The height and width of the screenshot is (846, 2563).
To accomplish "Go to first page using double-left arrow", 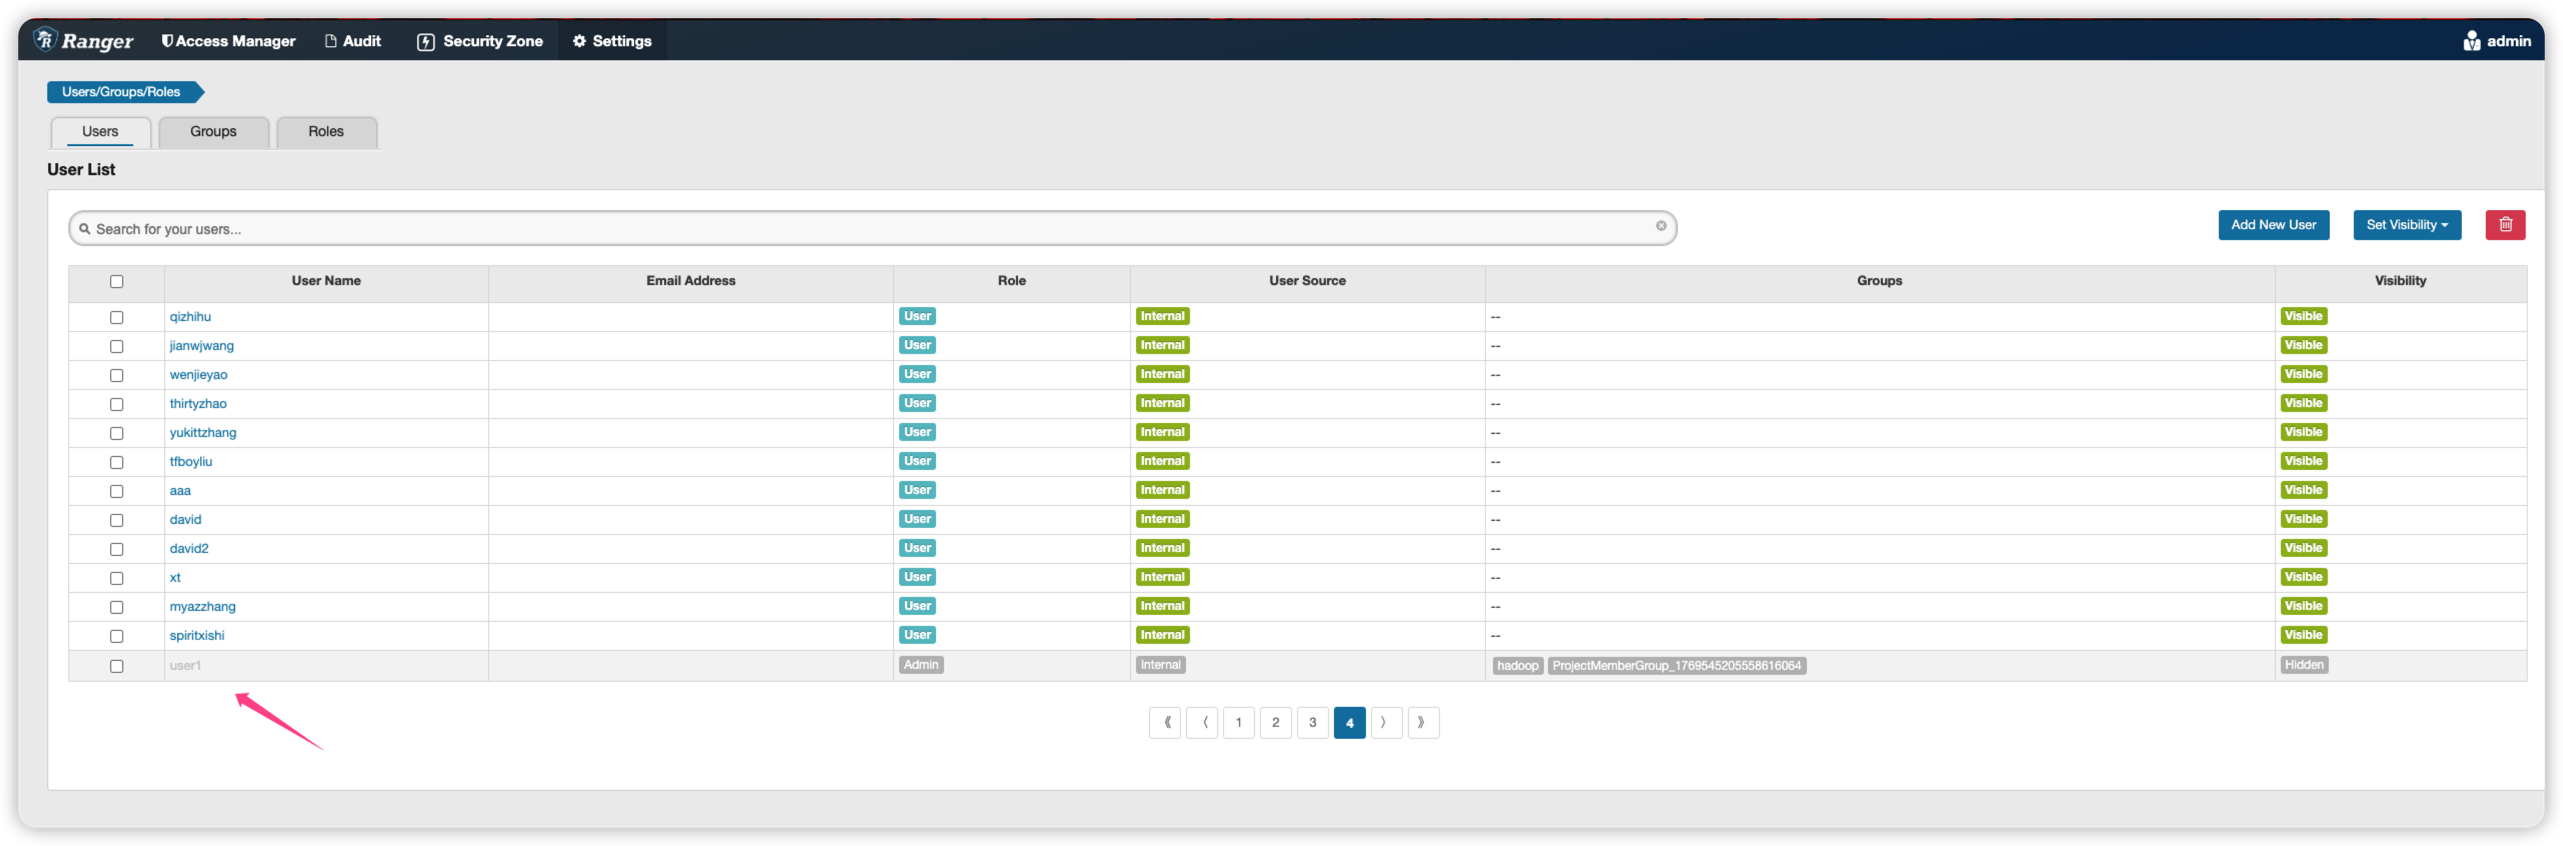I will click(1165, 722).
